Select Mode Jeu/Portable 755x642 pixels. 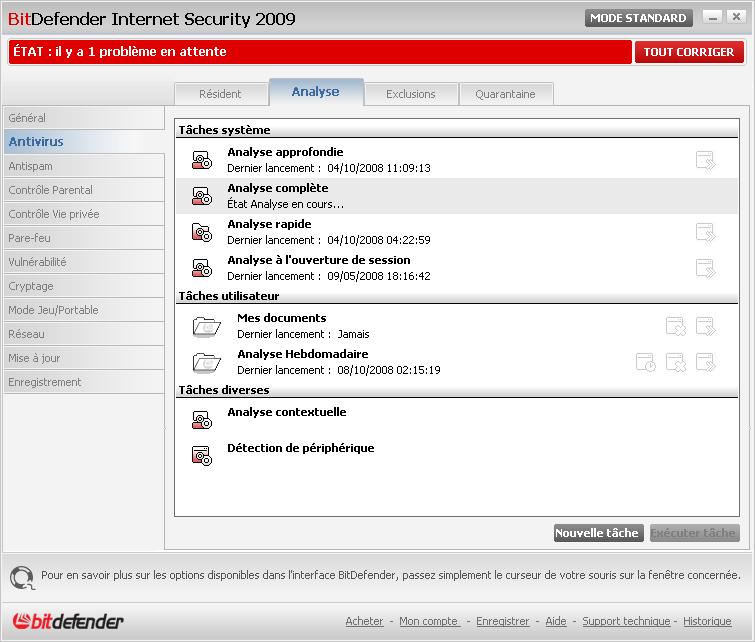tap(84, 310)
